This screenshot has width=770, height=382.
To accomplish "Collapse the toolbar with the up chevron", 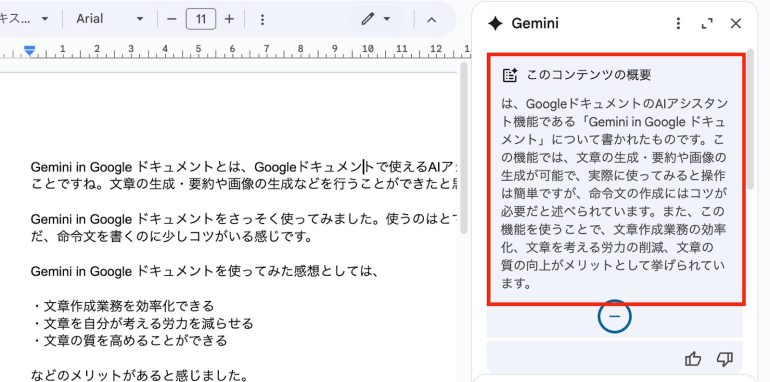I will coord(432,20).
